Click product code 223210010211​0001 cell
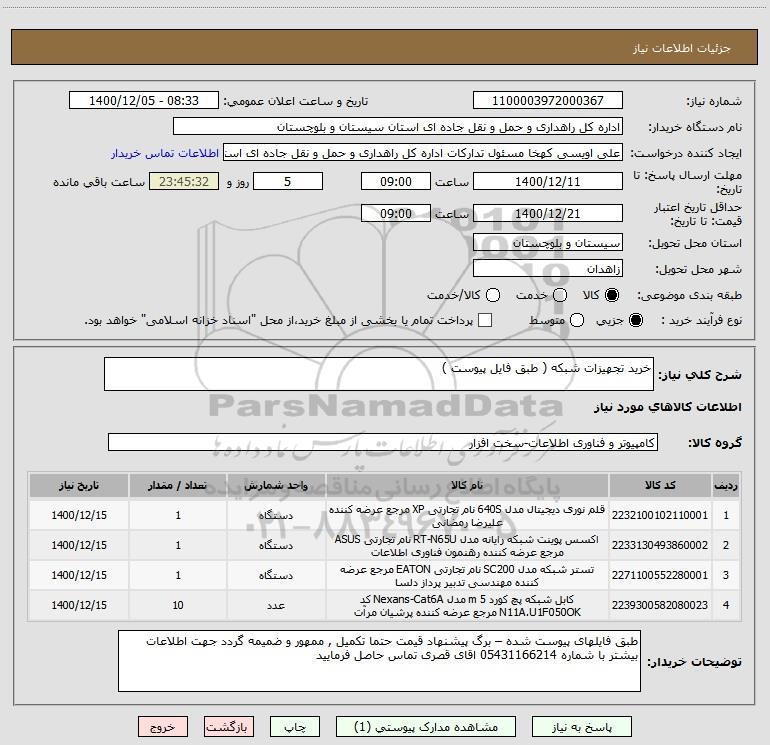The width and height of the screenshot is (770, 745). (660, 515)
